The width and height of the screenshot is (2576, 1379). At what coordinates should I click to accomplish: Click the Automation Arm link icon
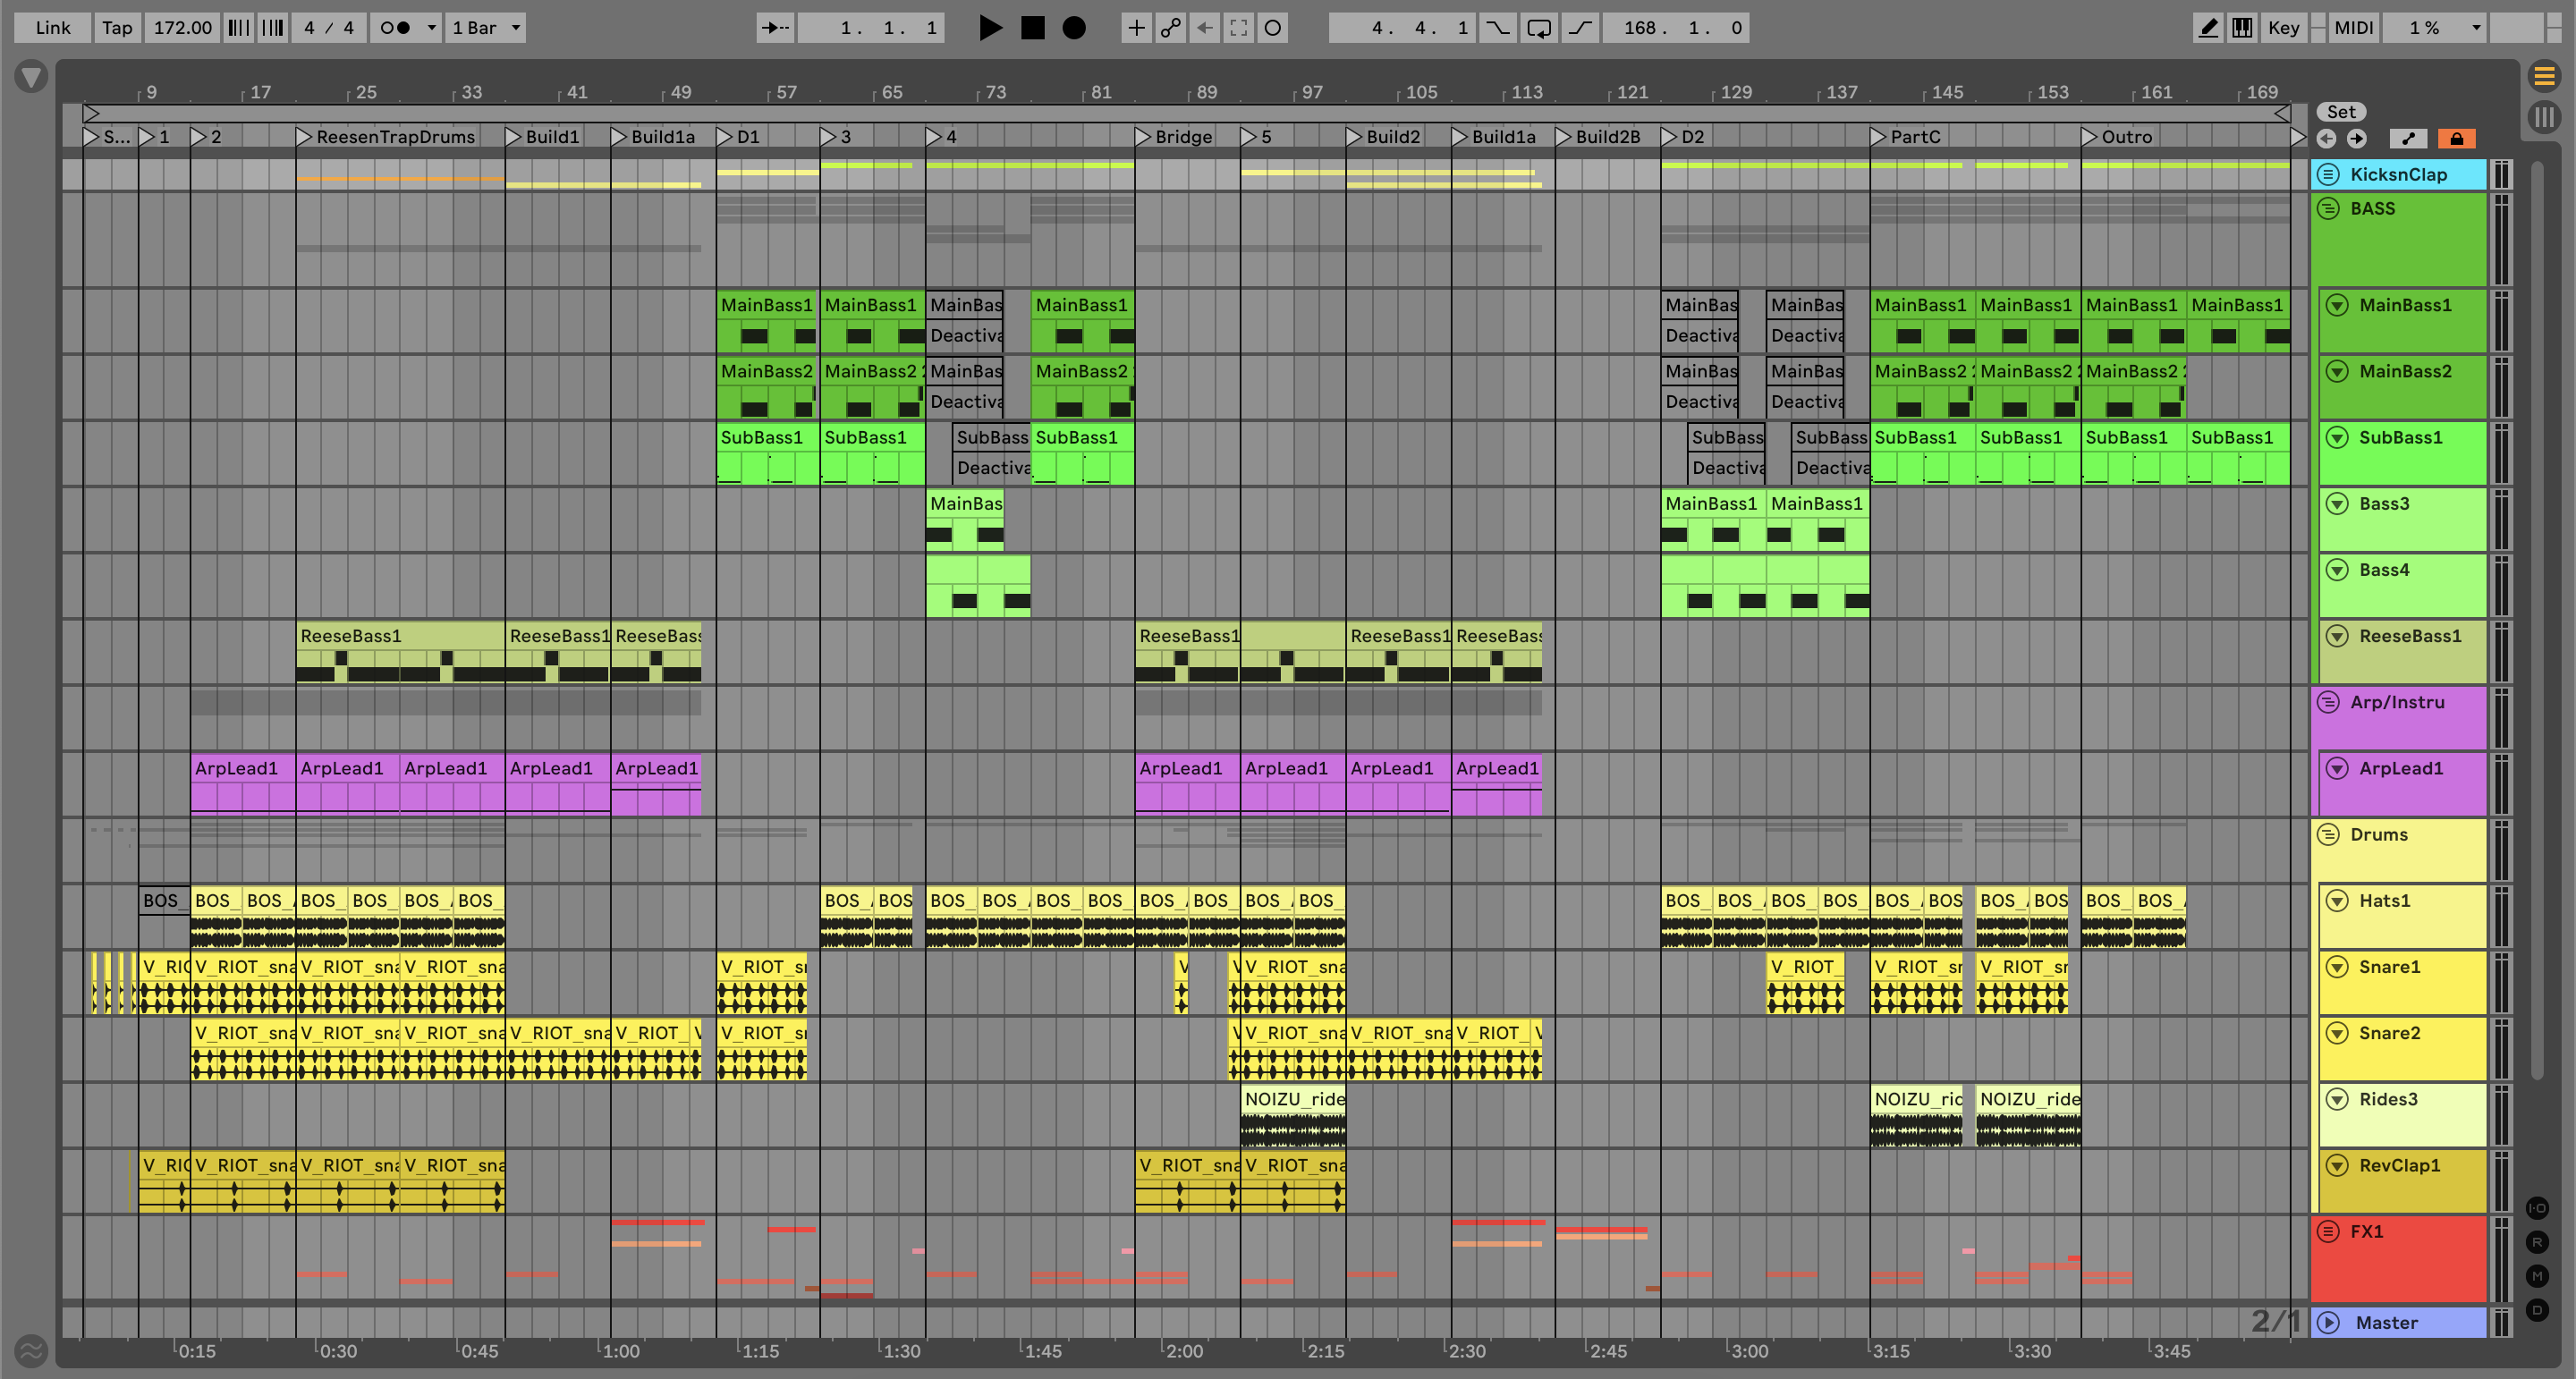[x=1170, y=28]
